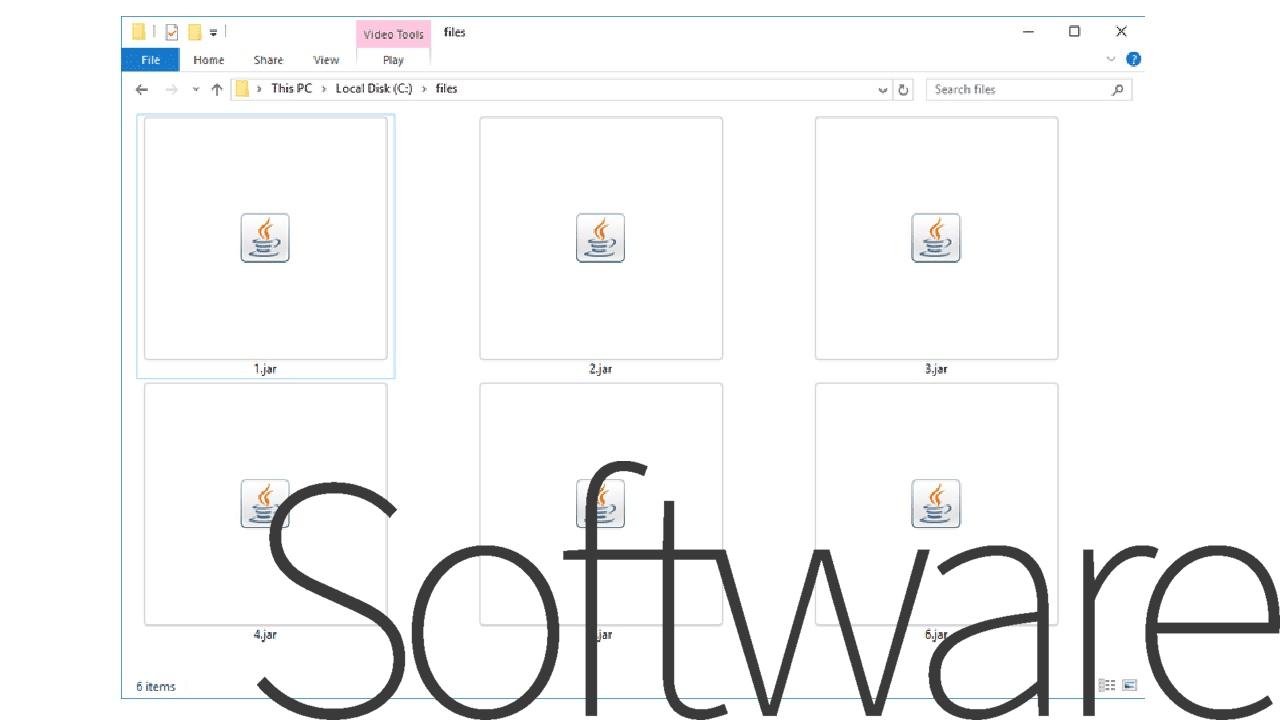Go up one folder level

[x=217, y=89]
